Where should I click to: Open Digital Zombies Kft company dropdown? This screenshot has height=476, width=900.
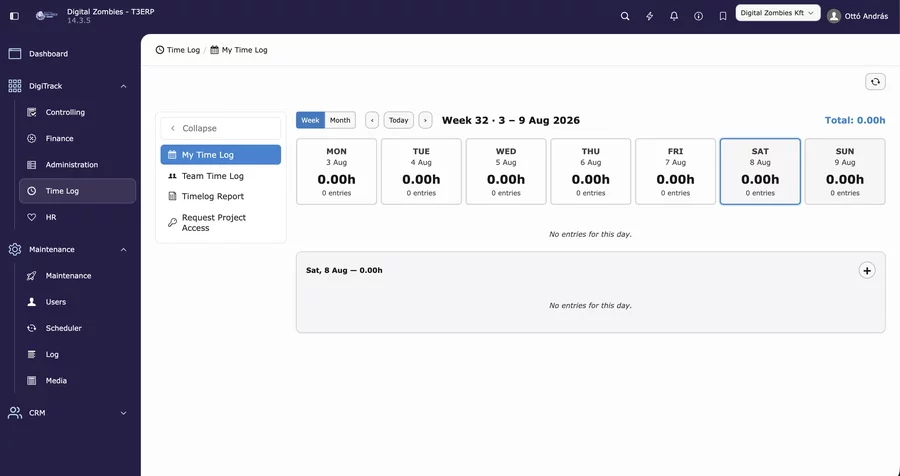click(x=778, y=13)
